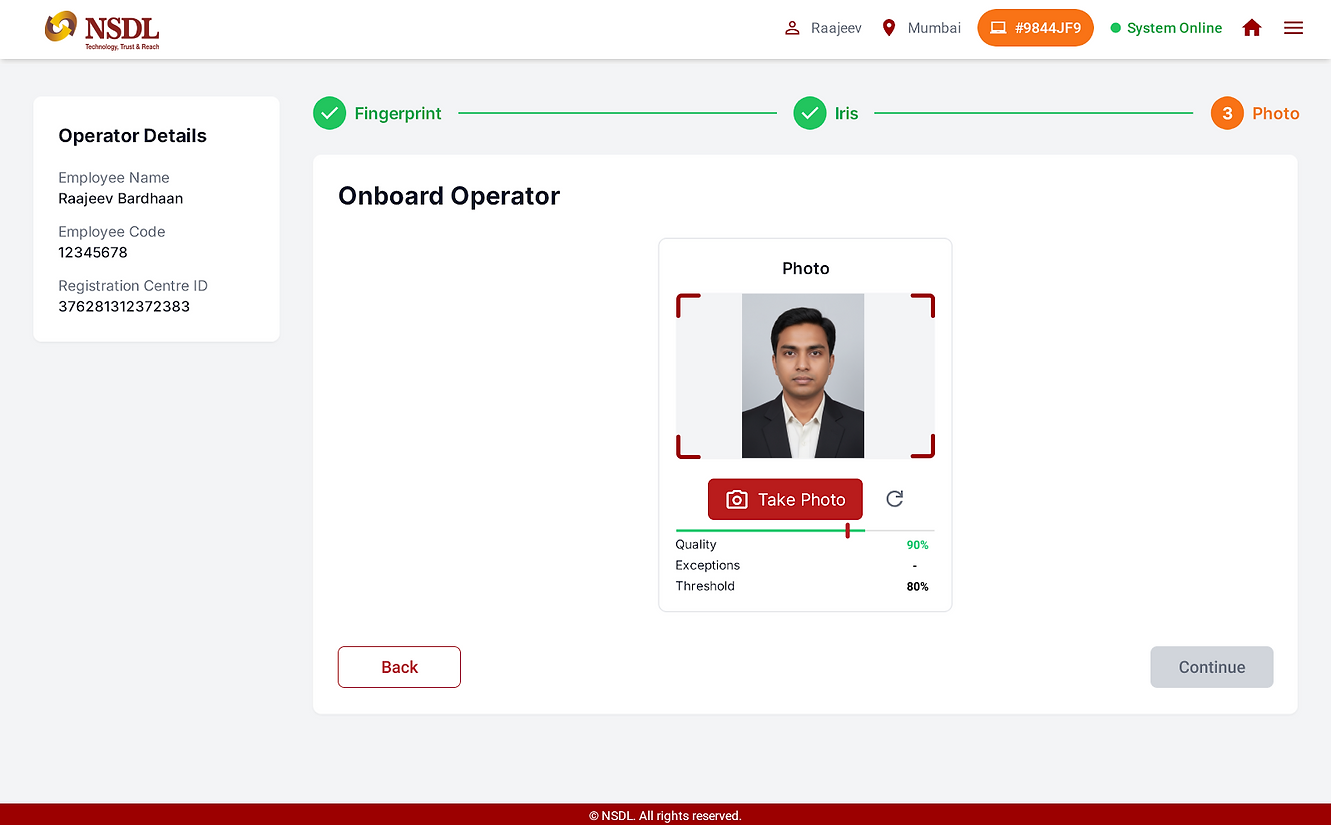Click the location pin icon beside Mumbai
The image size is (1331, 825).
889,28
